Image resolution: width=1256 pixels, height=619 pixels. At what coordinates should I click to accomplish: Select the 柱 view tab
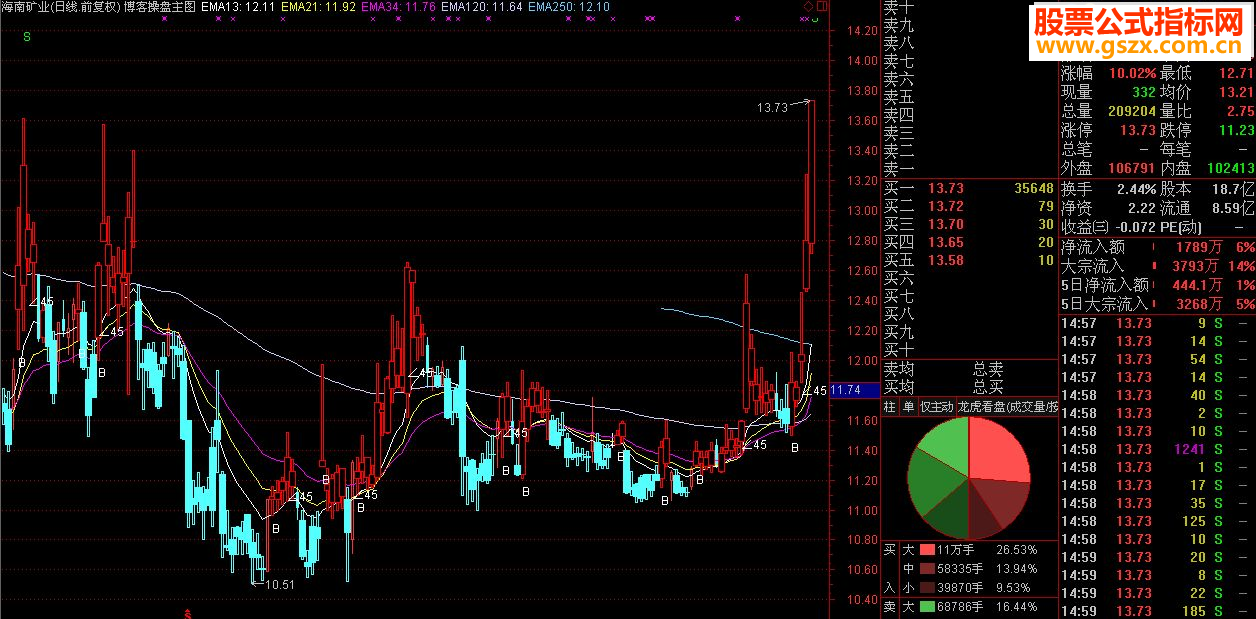890,407
